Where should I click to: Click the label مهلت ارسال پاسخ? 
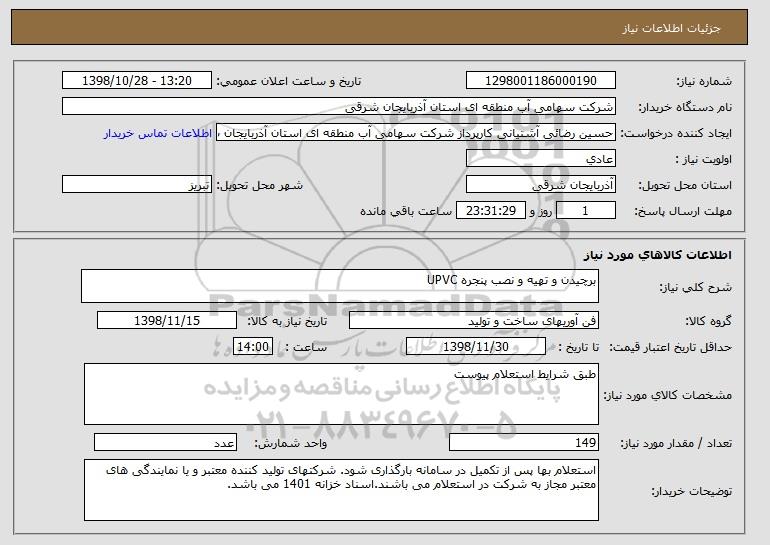pyautogui.click(x=683, y=212)
